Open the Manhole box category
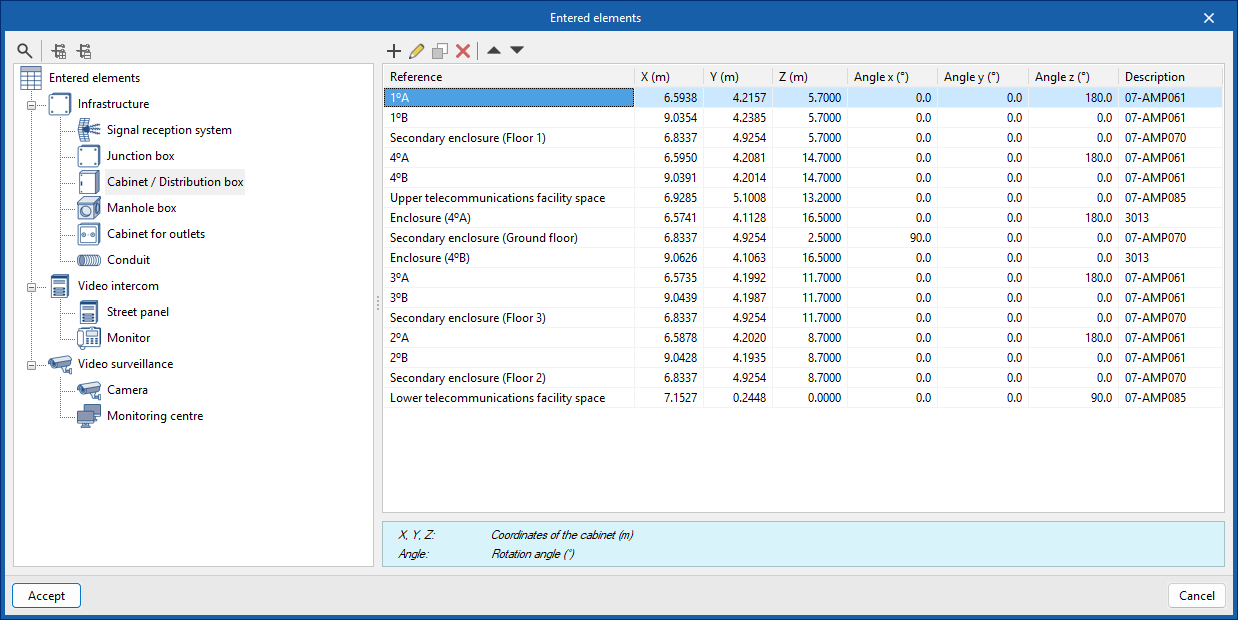 click(141, 208)
